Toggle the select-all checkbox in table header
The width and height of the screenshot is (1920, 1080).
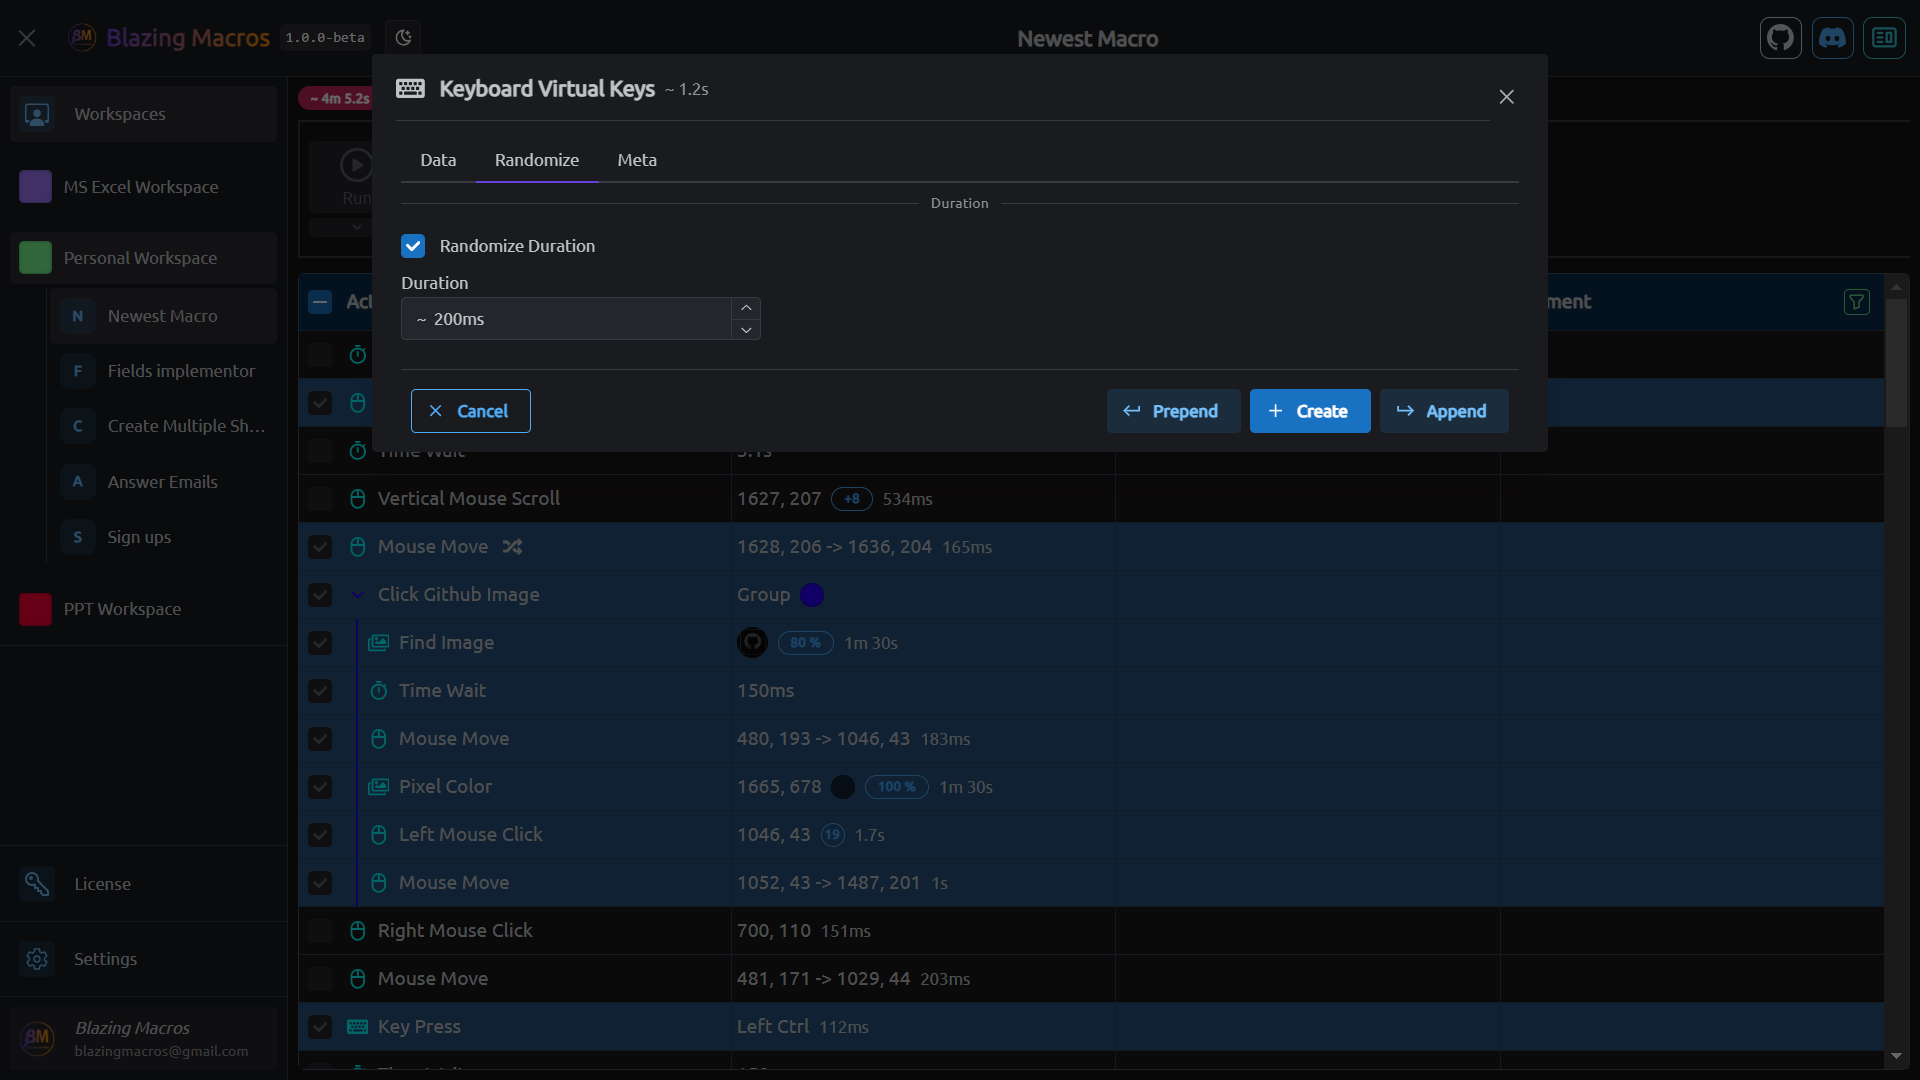point(320,302)
